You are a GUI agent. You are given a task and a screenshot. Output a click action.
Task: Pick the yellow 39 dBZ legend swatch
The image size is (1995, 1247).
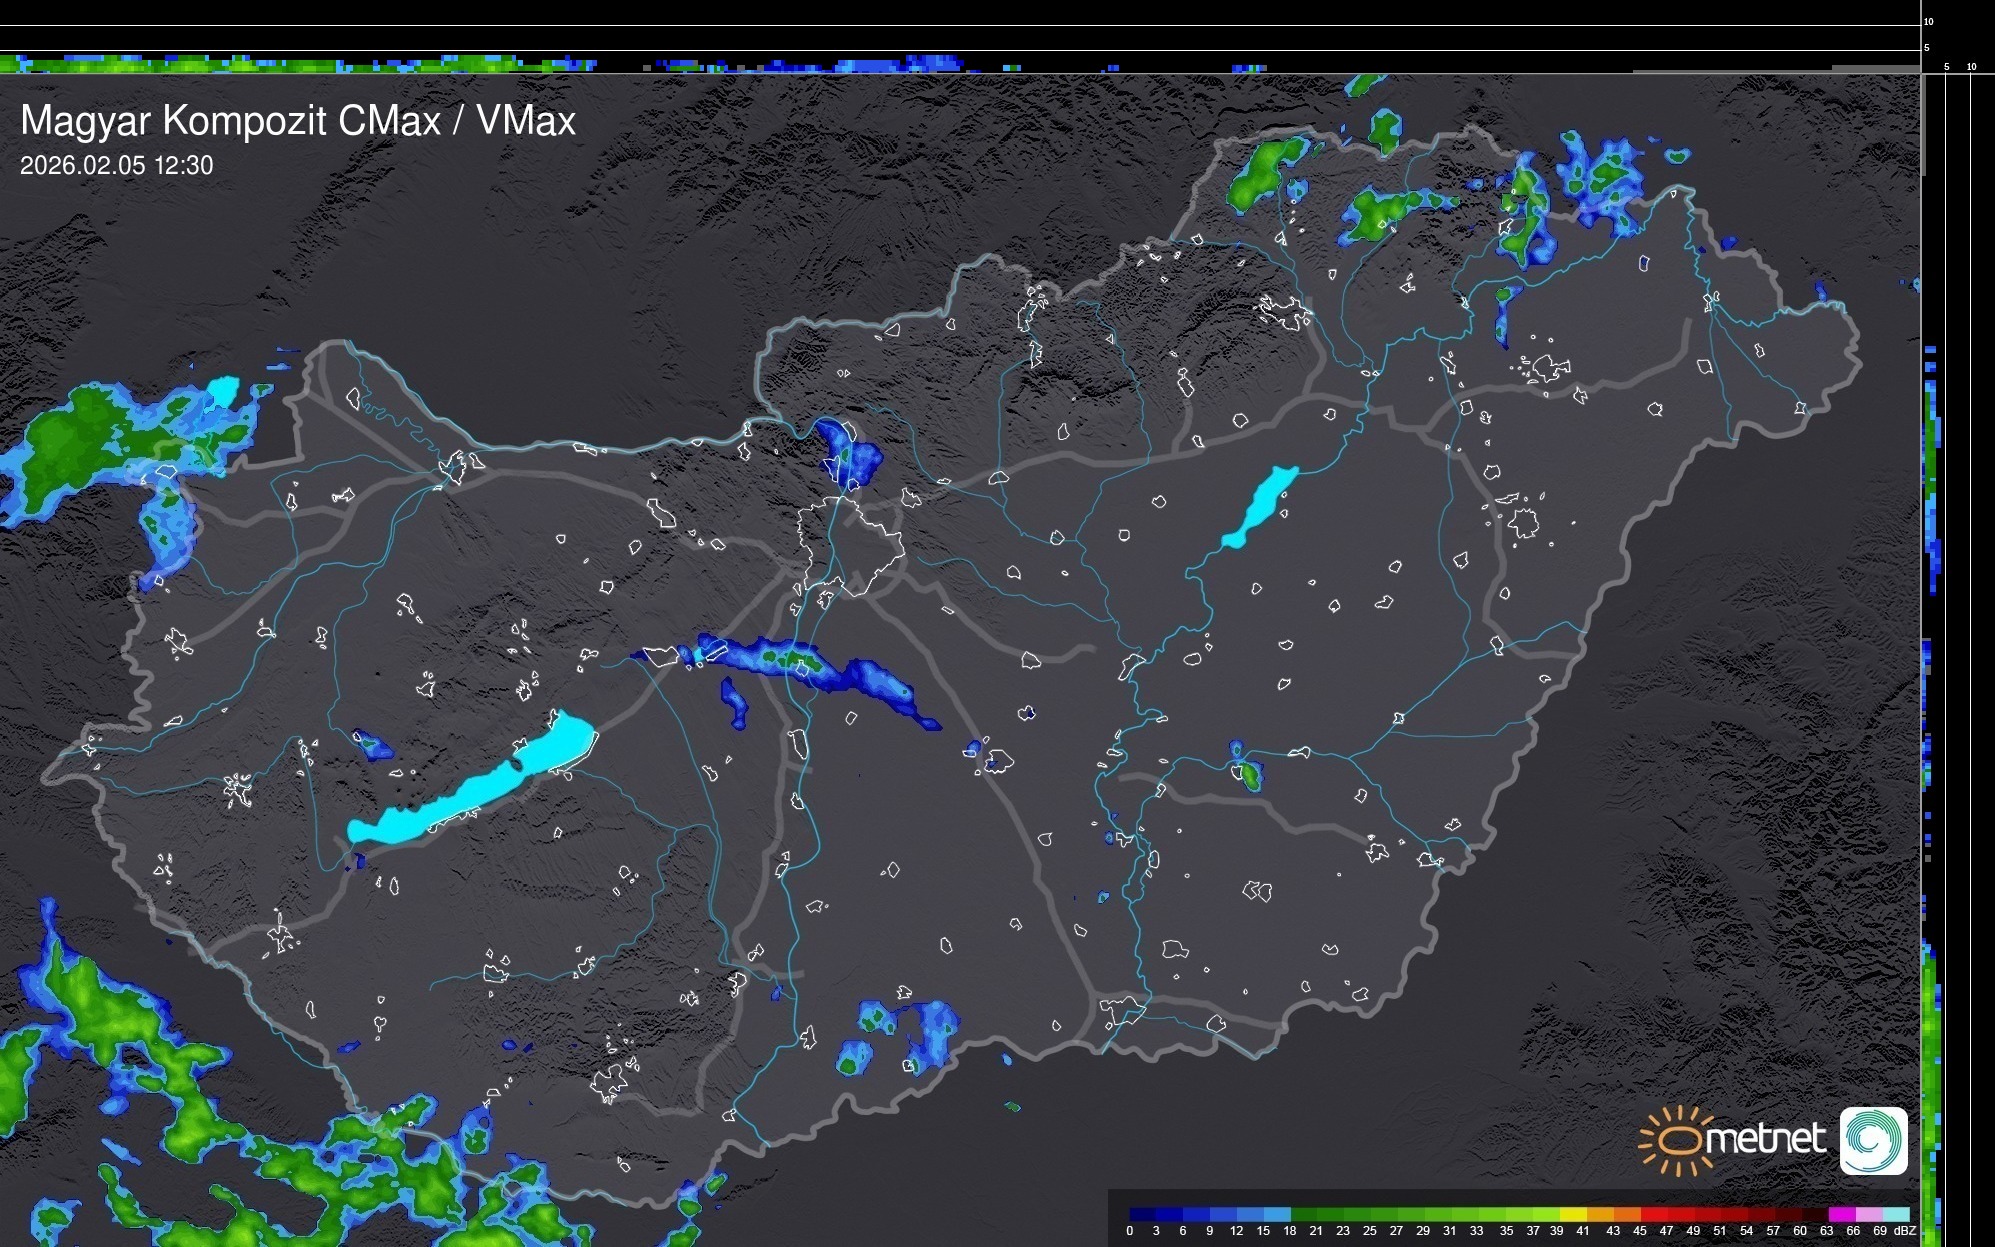point(1573,1214)
